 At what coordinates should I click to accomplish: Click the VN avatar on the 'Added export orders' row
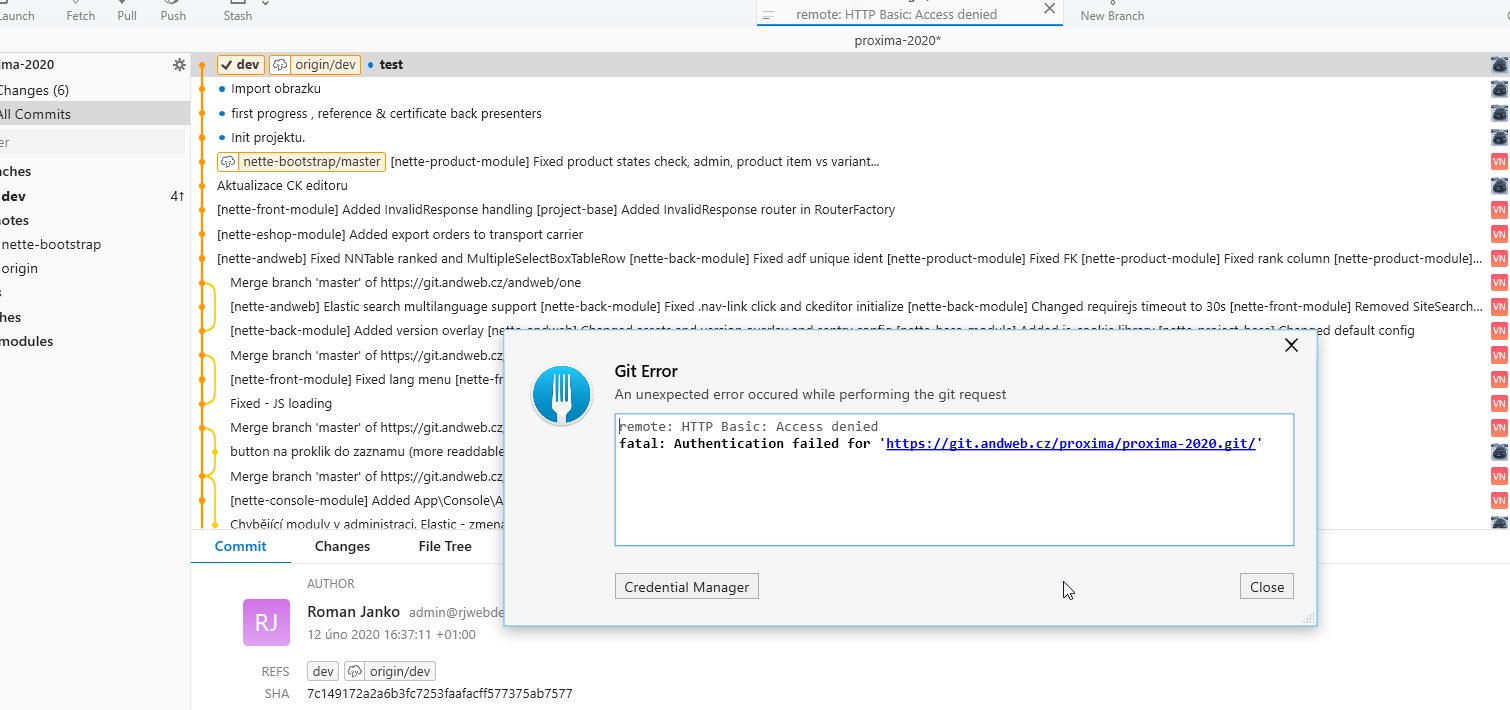click(1499, 234)
